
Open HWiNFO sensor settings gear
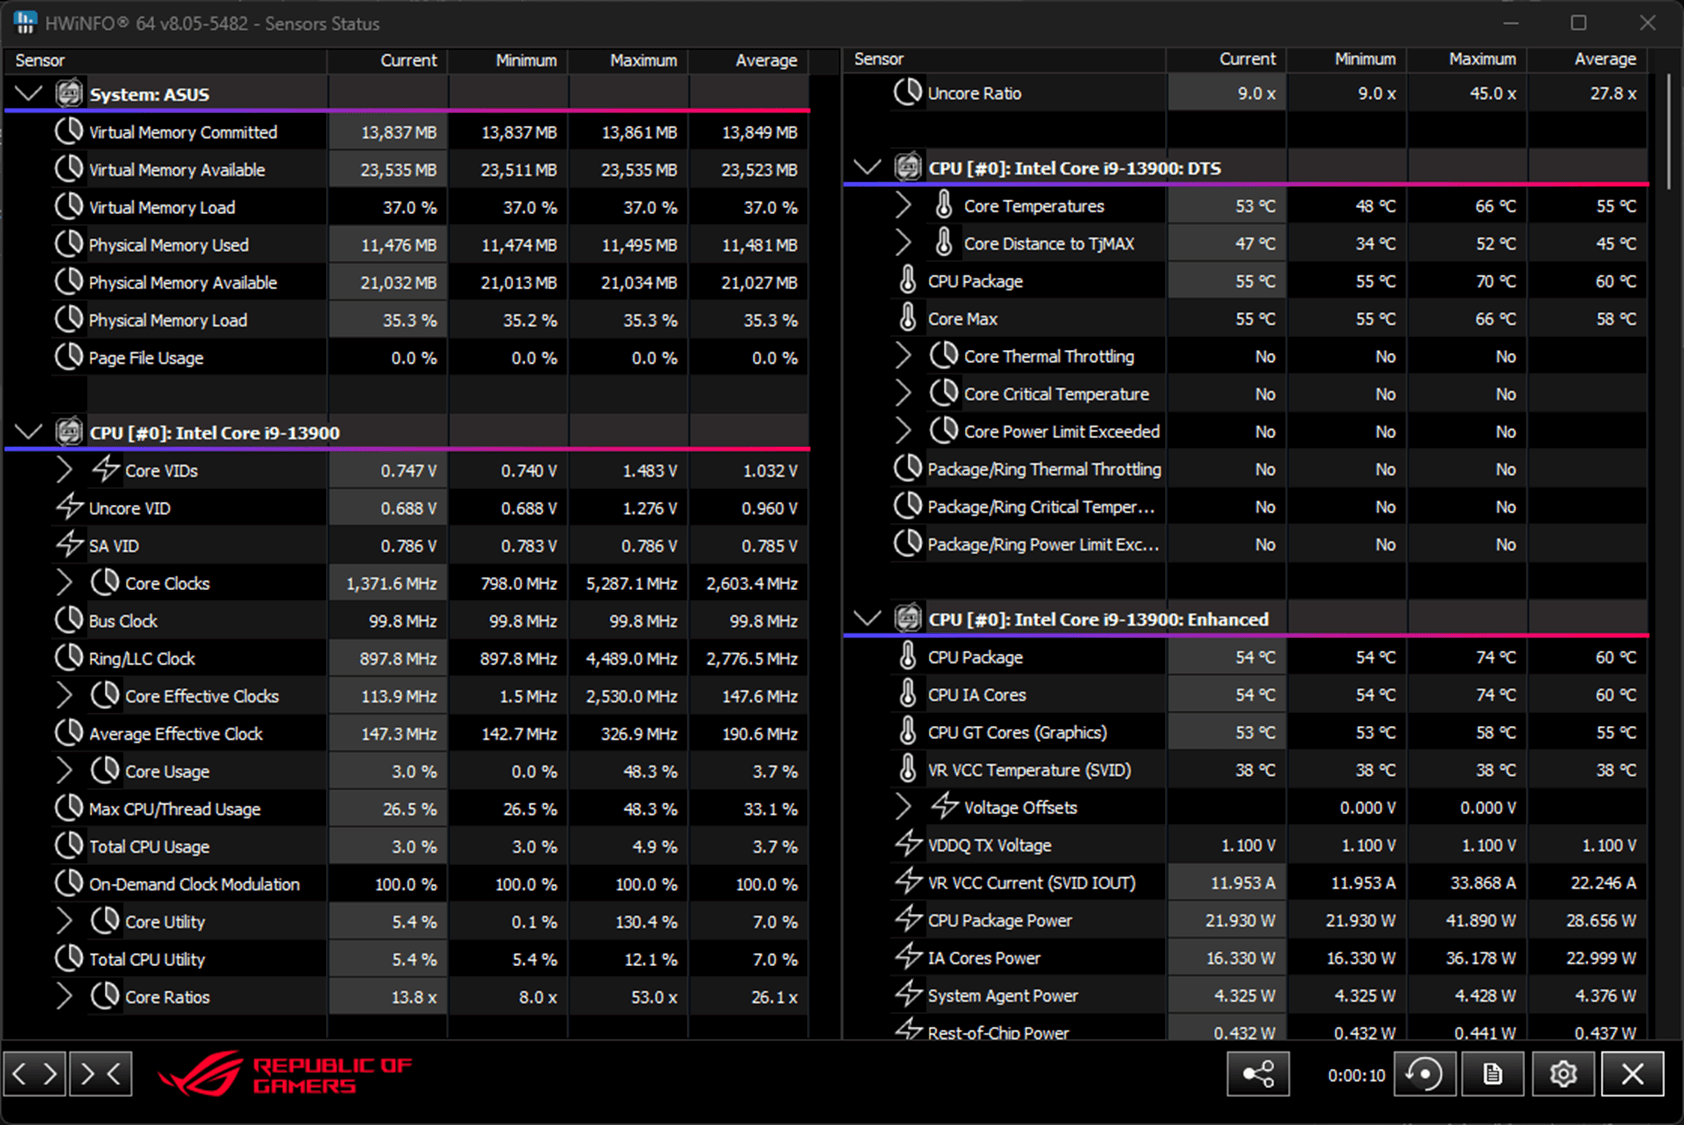[1563, 1074]
